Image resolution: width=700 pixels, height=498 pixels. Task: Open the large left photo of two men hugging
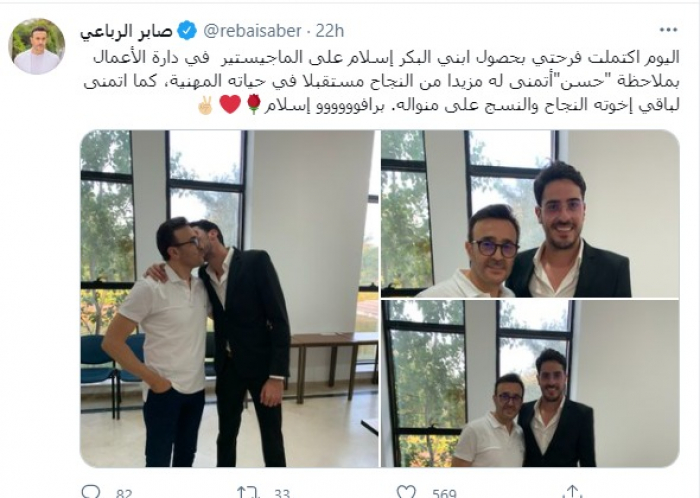tap(229, 299)
